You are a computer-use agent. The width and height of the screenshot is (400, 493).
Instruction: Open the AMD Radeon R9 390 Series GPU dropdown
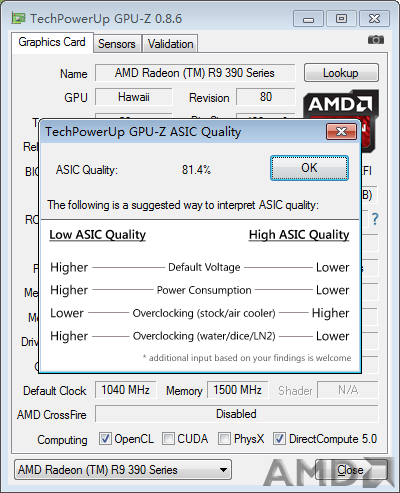pos(123,470)
